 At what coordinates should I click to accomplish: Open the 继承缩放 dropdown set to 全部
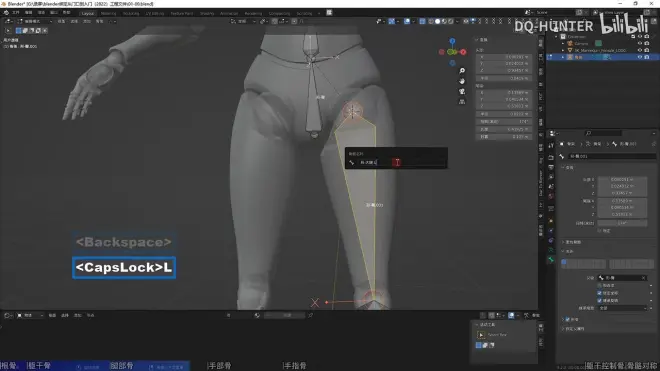point(622,308)
